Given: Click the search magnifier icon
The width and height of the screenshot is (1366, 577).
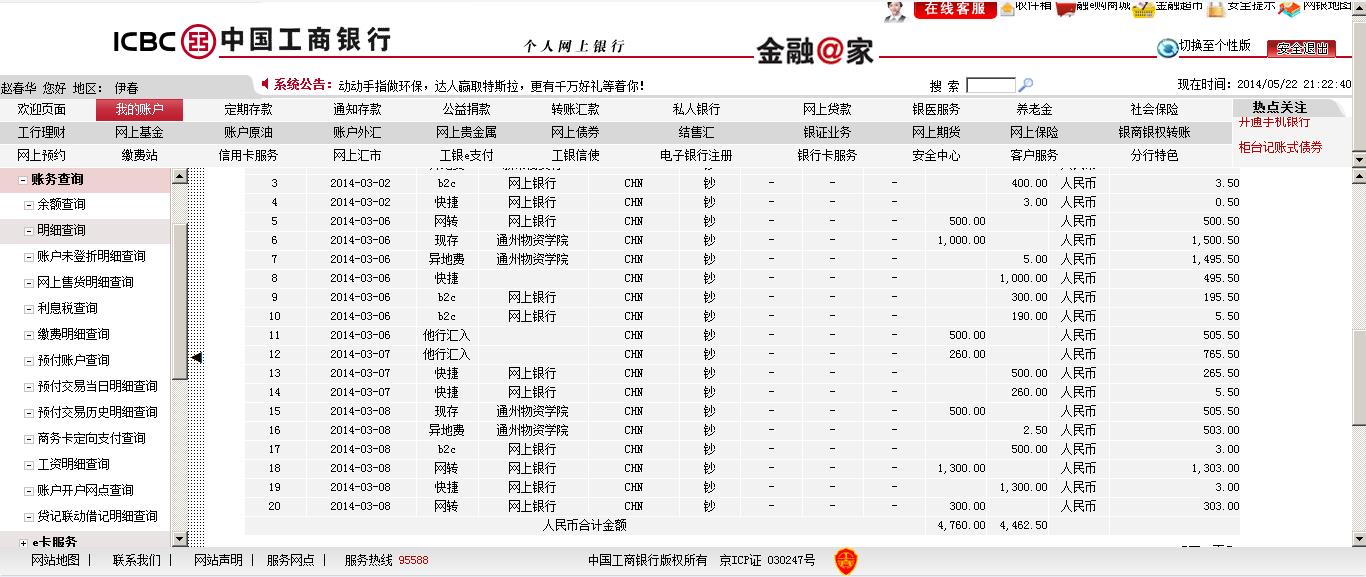Looking at the screenshot, I should [x=1025, y=85].
